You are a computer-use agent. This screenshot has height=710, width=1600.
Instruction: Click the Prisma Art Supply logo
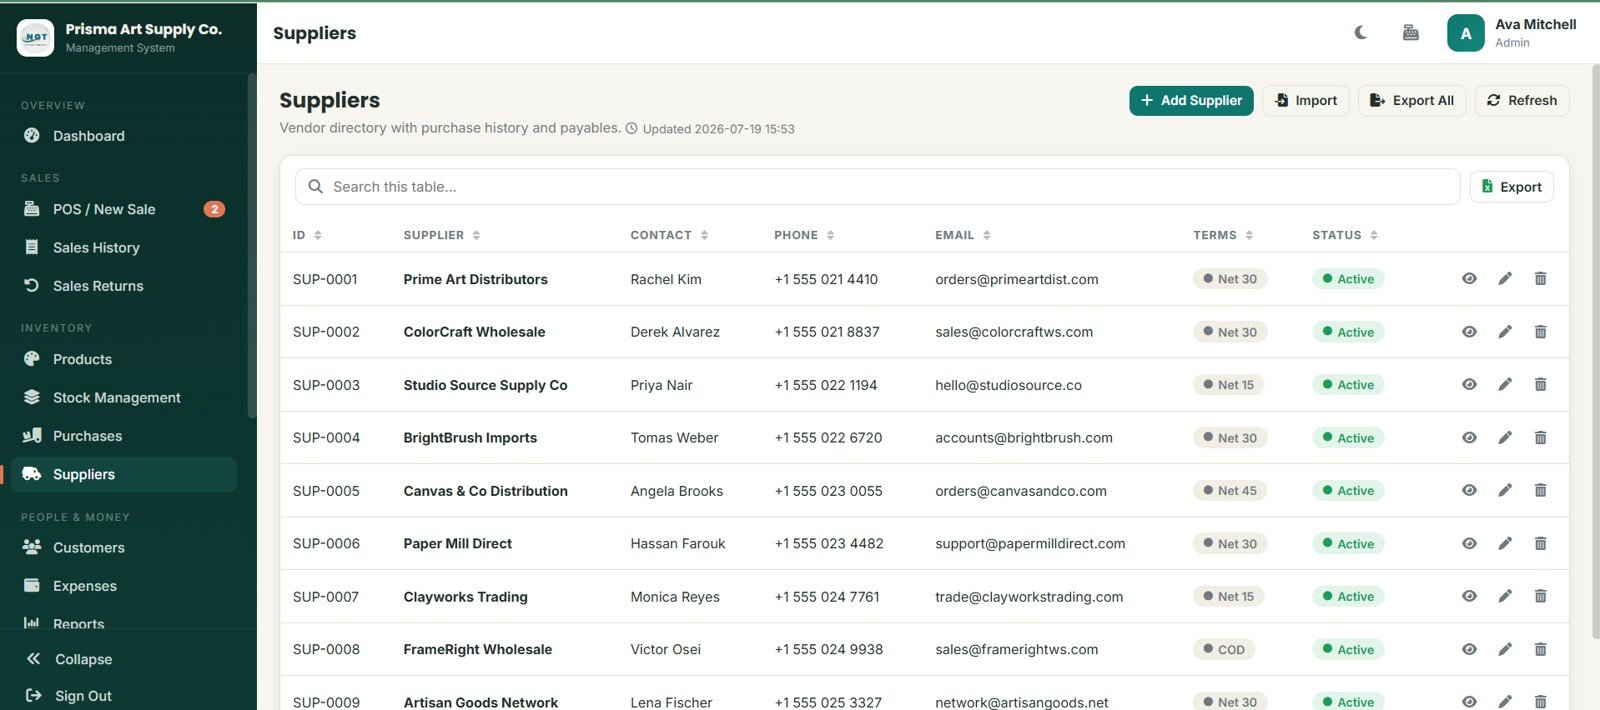click(36, 37)
